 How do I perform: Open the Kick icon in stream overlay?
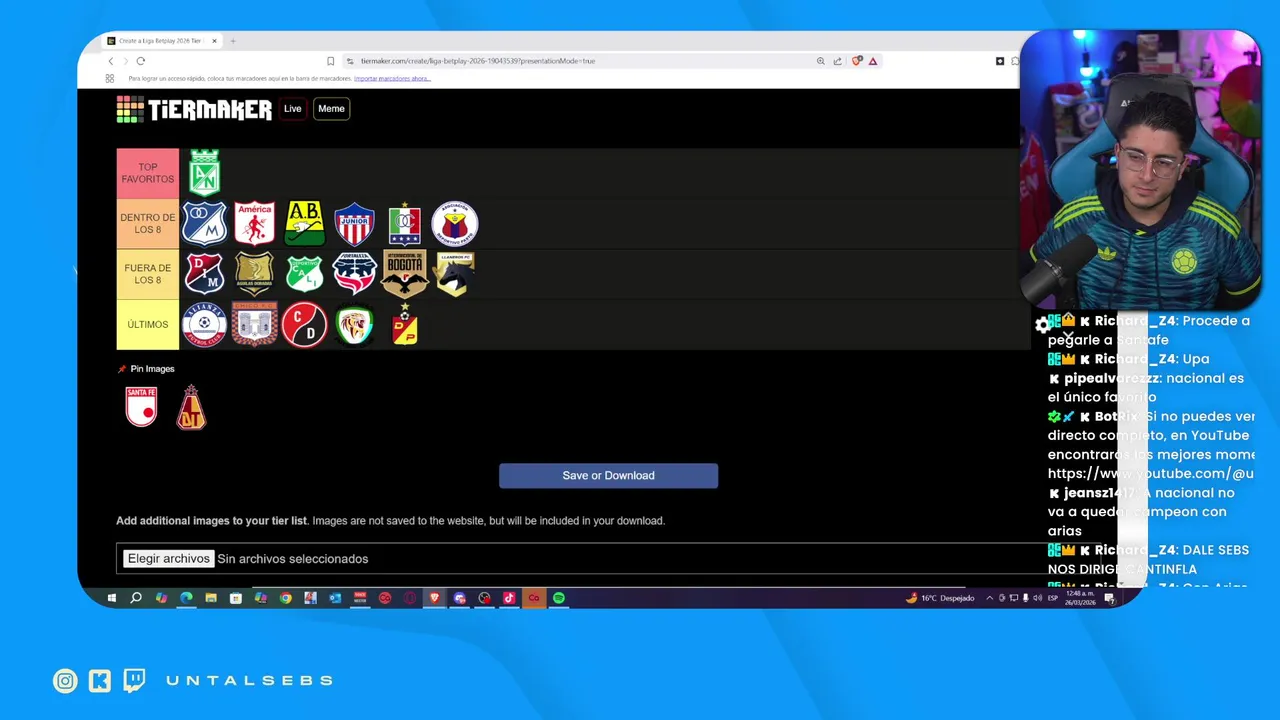click(x=100, y=681)
